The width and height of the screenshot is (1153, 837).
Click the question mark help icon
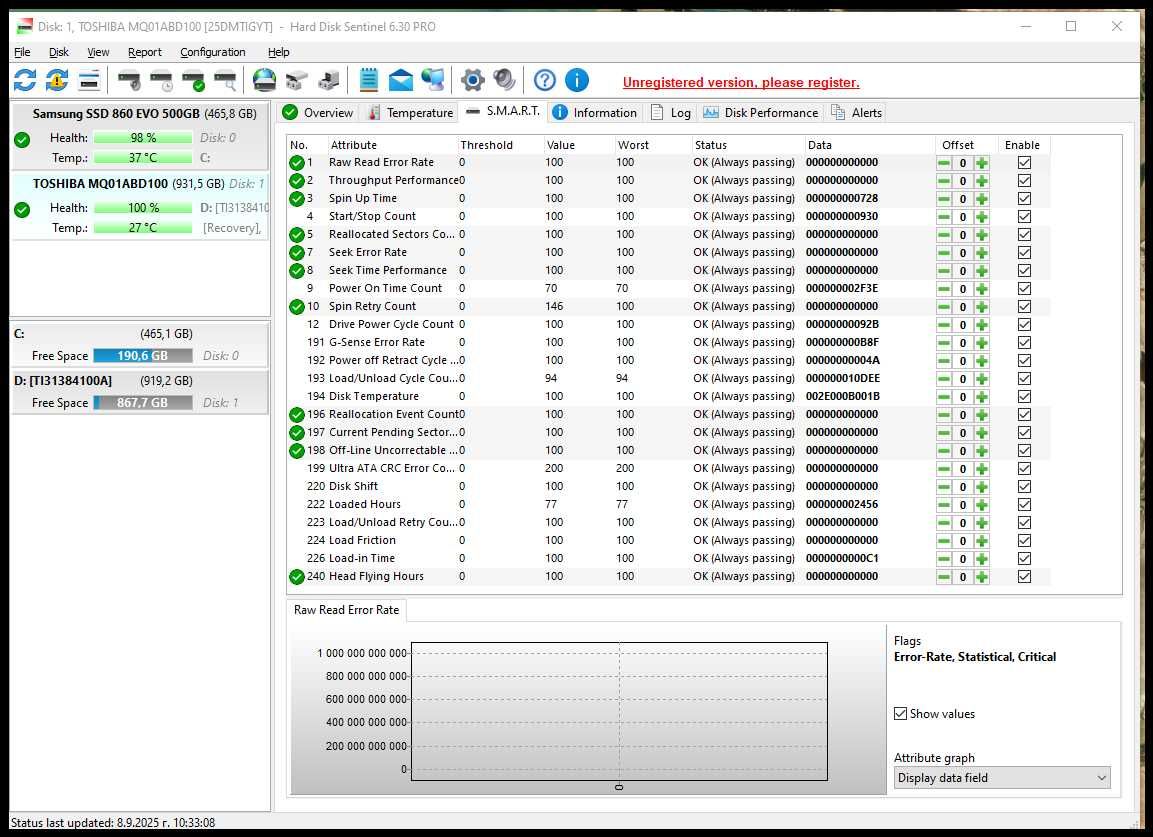click(544, 80)
